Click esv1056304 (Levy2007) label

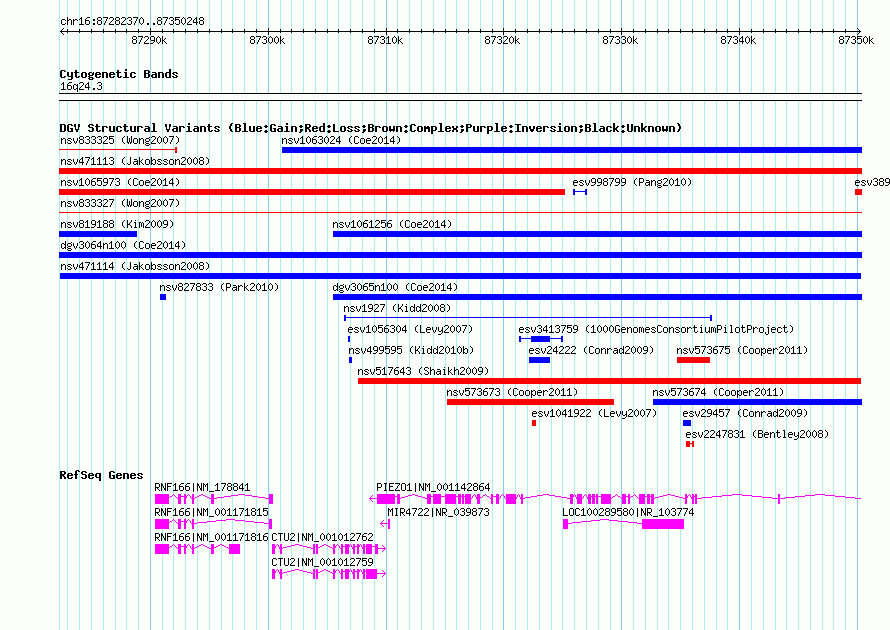pos(410,329)
